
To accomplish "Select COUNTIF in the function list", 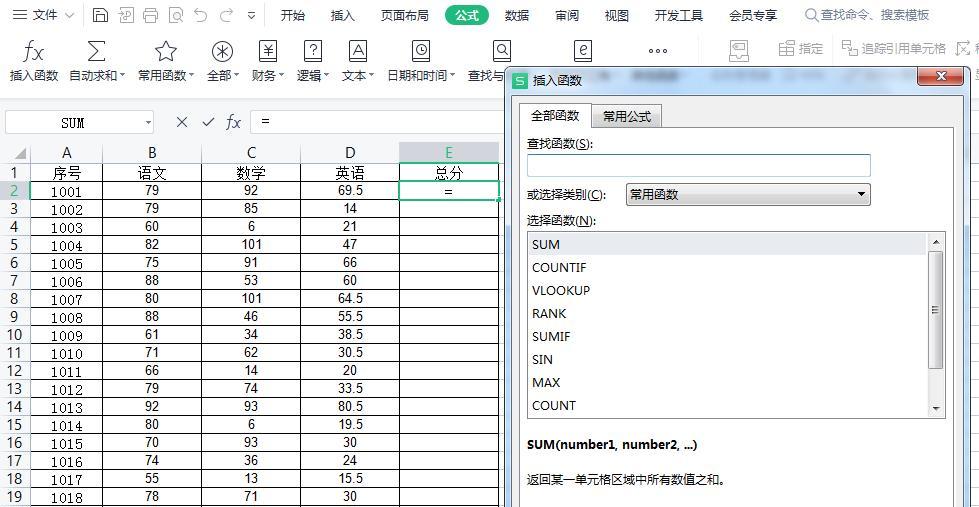I will point(727,268).
